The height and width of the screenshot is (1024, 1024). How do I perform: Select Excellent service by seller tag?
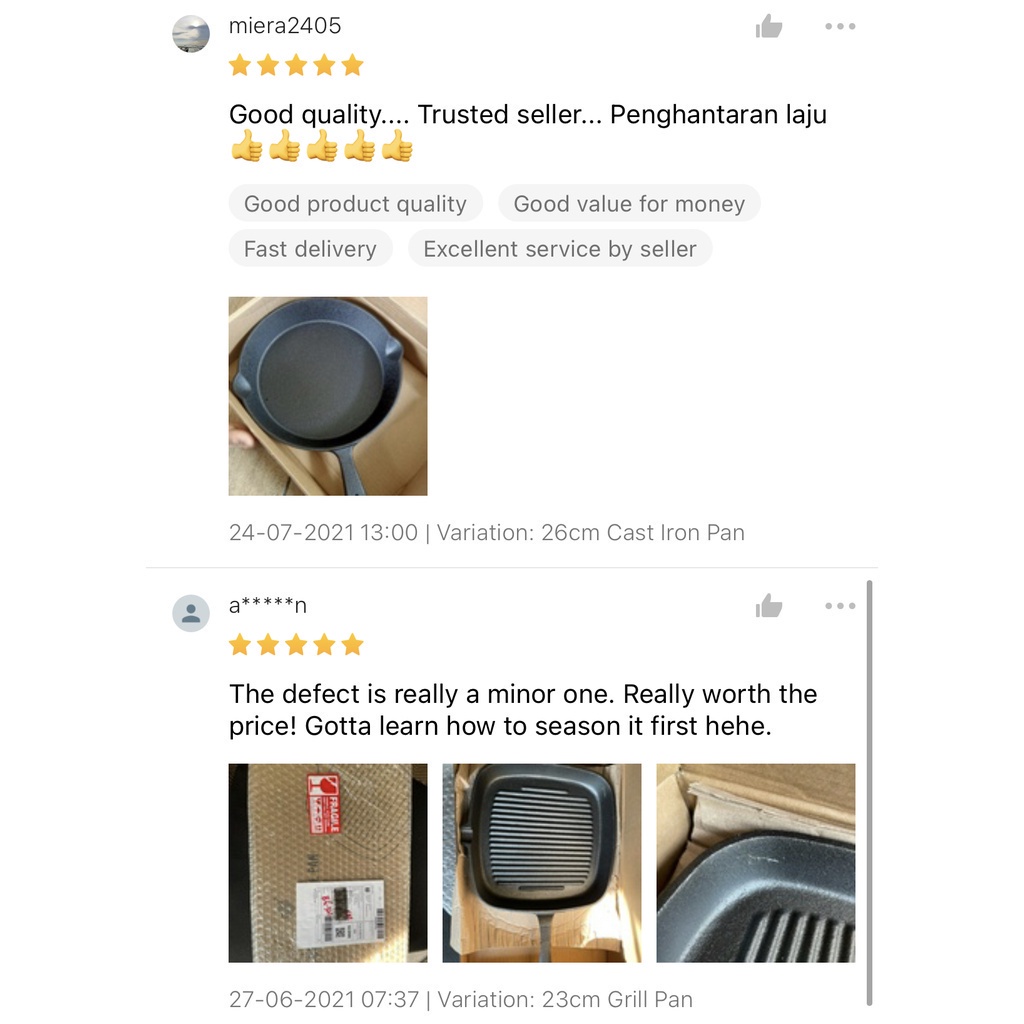[560, 249]
